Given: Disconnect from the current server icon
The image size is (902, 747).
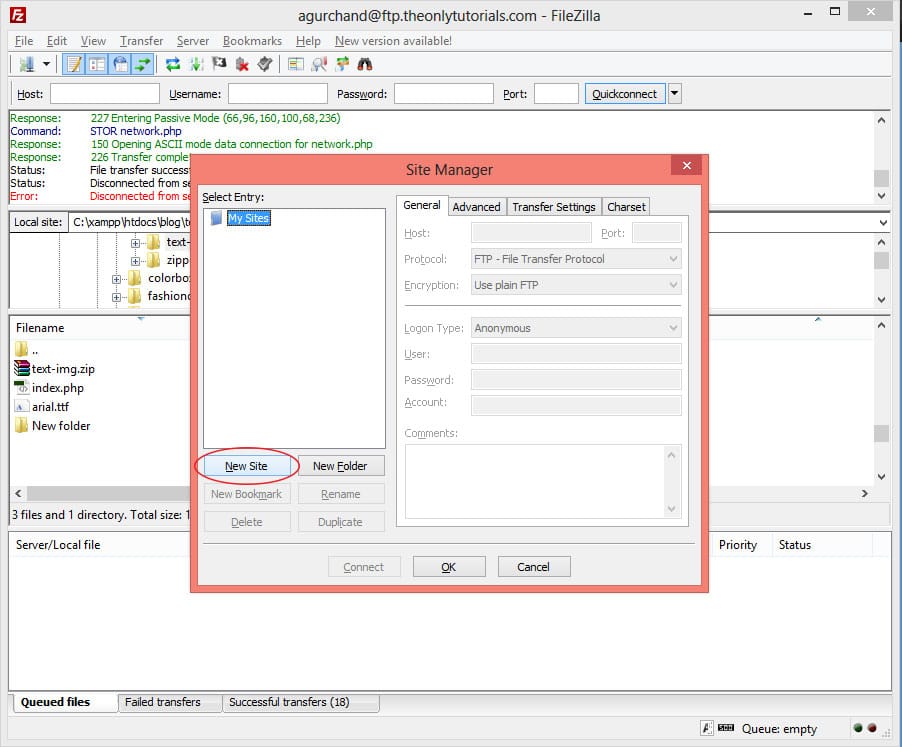Looking at the screenshot, I should pos(242,64).
